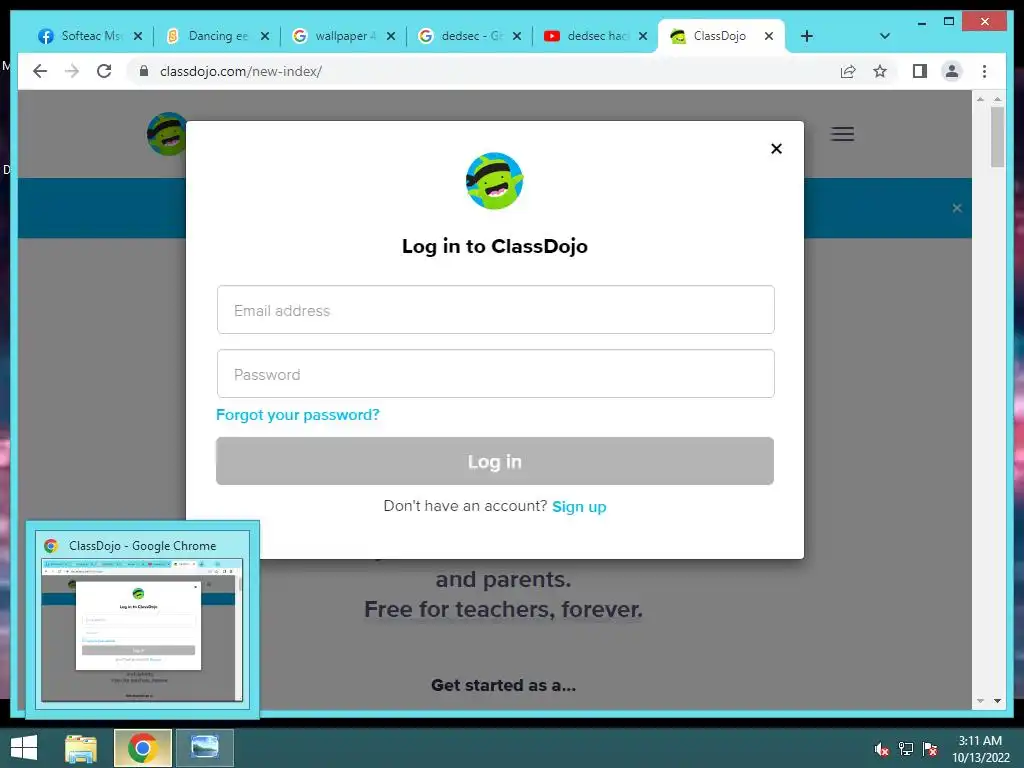The height and width of the screenshot is (768, 1024).
Task: Click the page scrollbar thumb
Action: point(997,137)
